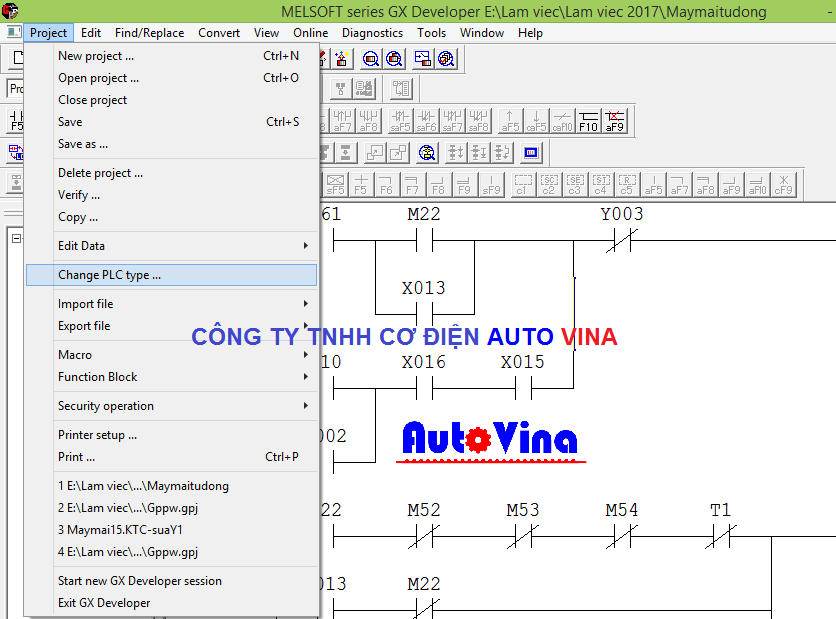Open the Diagnostics menu
836x619 pixels.
coord(372,33)
